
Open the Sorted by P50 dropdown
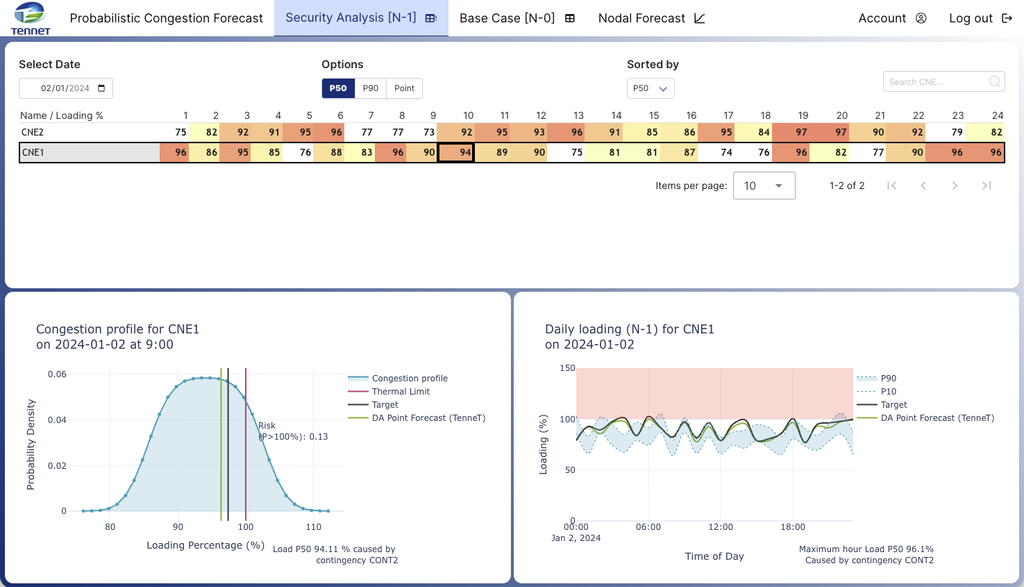tap(650, 88)
